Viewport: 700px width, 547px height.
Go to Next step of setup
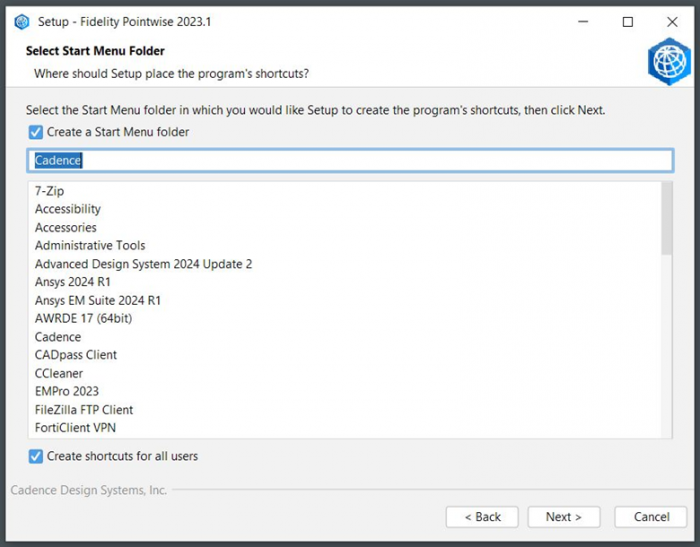tap(564, 517)
